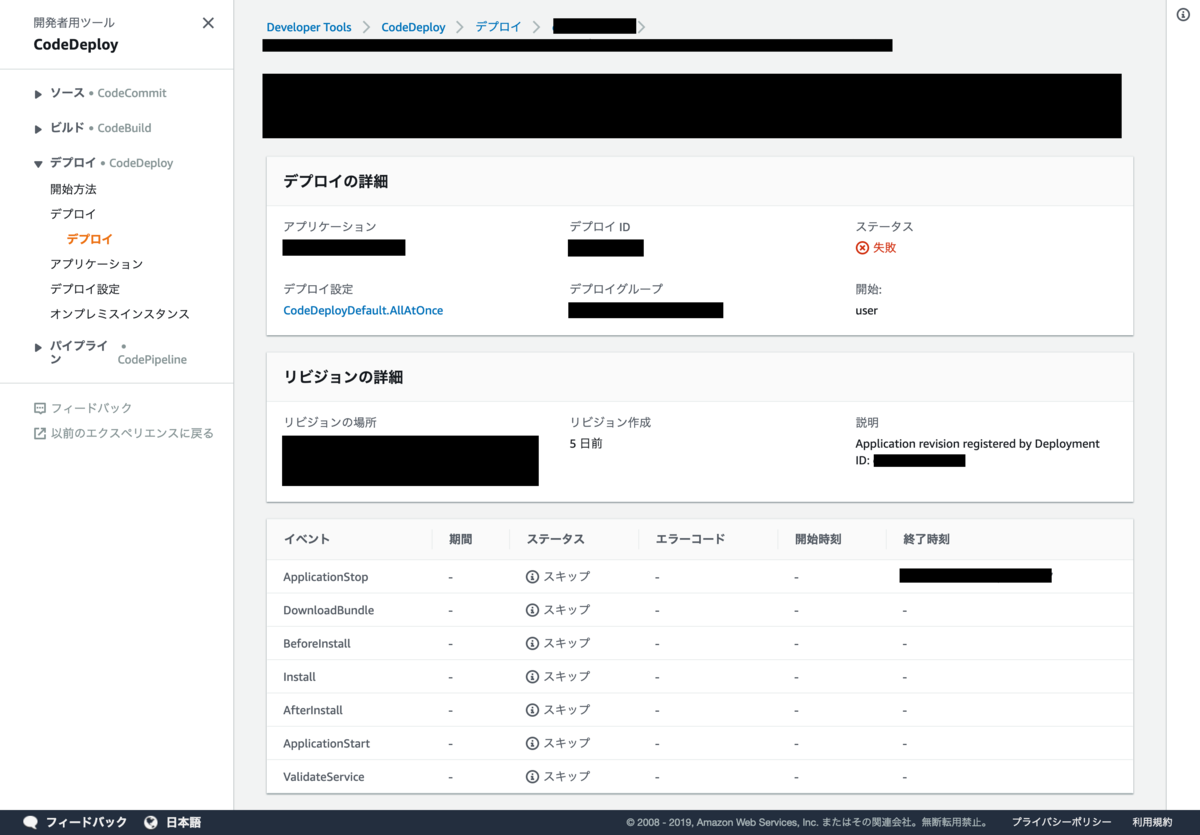Click info icon in DownloadBundle row
Image resolution: width=1200 pixels, height=835 pixels.
[x=532, y=610]
